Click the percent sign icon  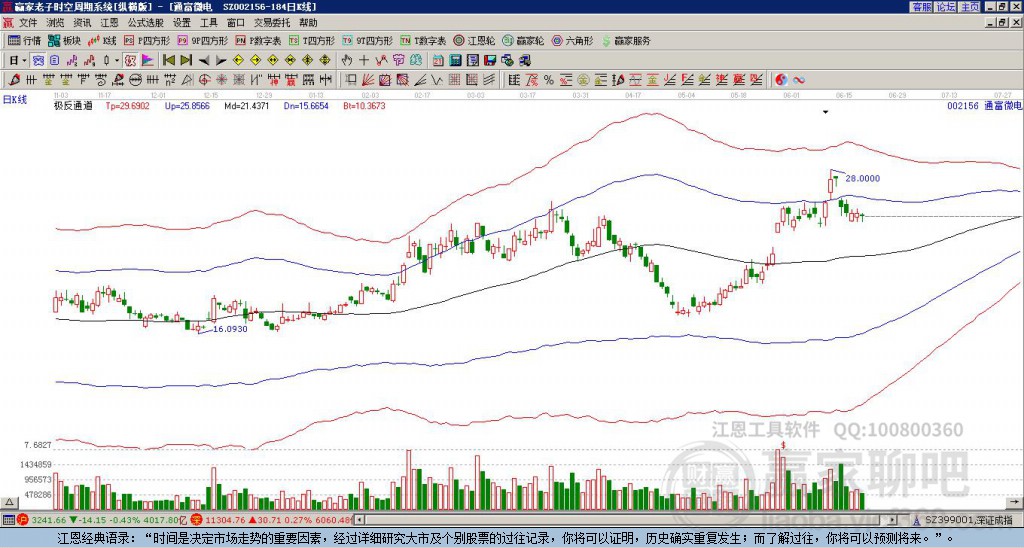pos(549,80)
